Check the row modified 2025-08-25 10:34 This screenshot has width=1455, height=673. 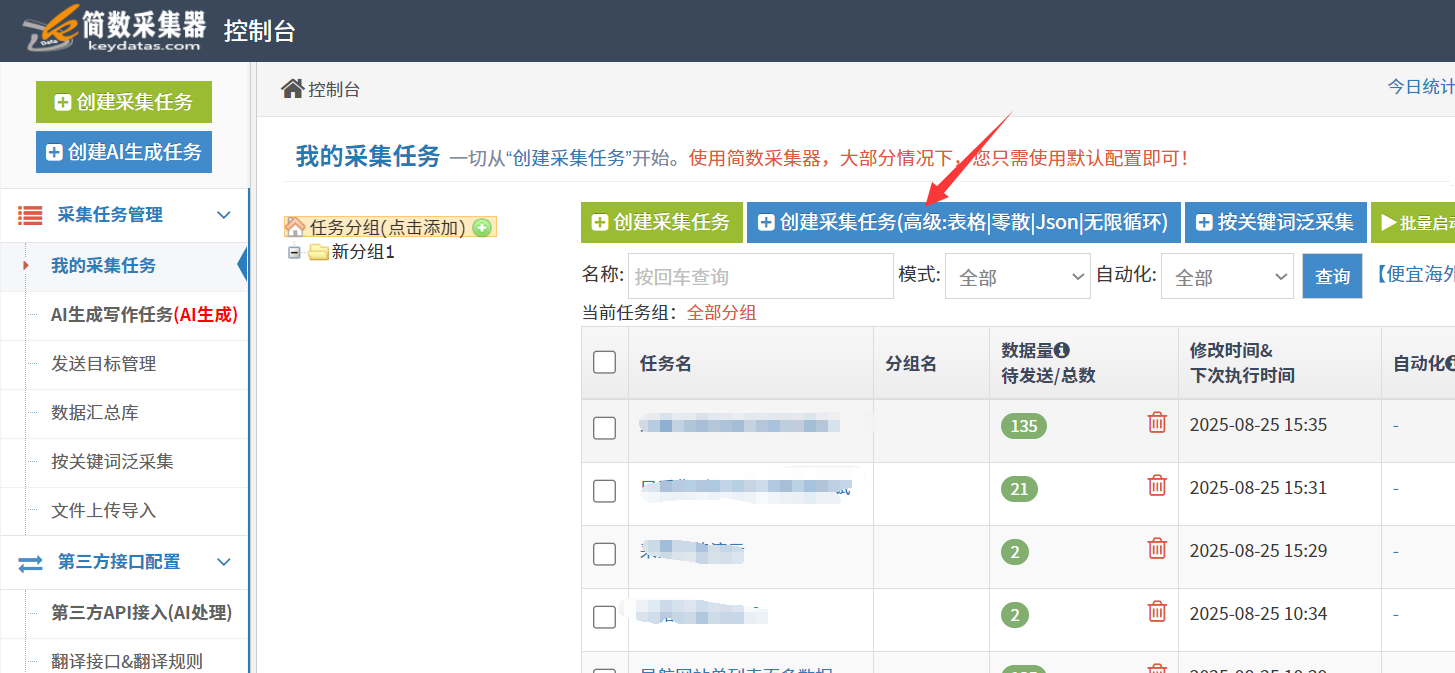pos(604,617)
